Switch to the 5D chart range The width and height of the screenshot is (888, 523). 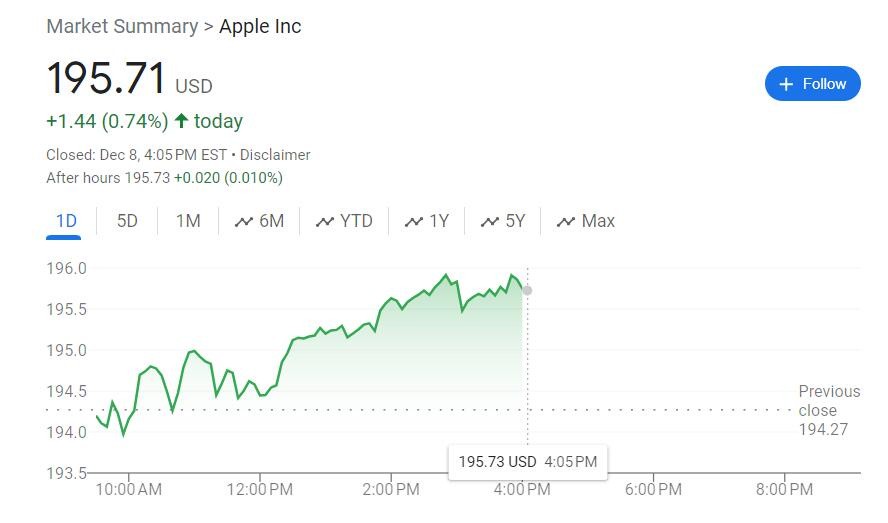pos(127,221)
